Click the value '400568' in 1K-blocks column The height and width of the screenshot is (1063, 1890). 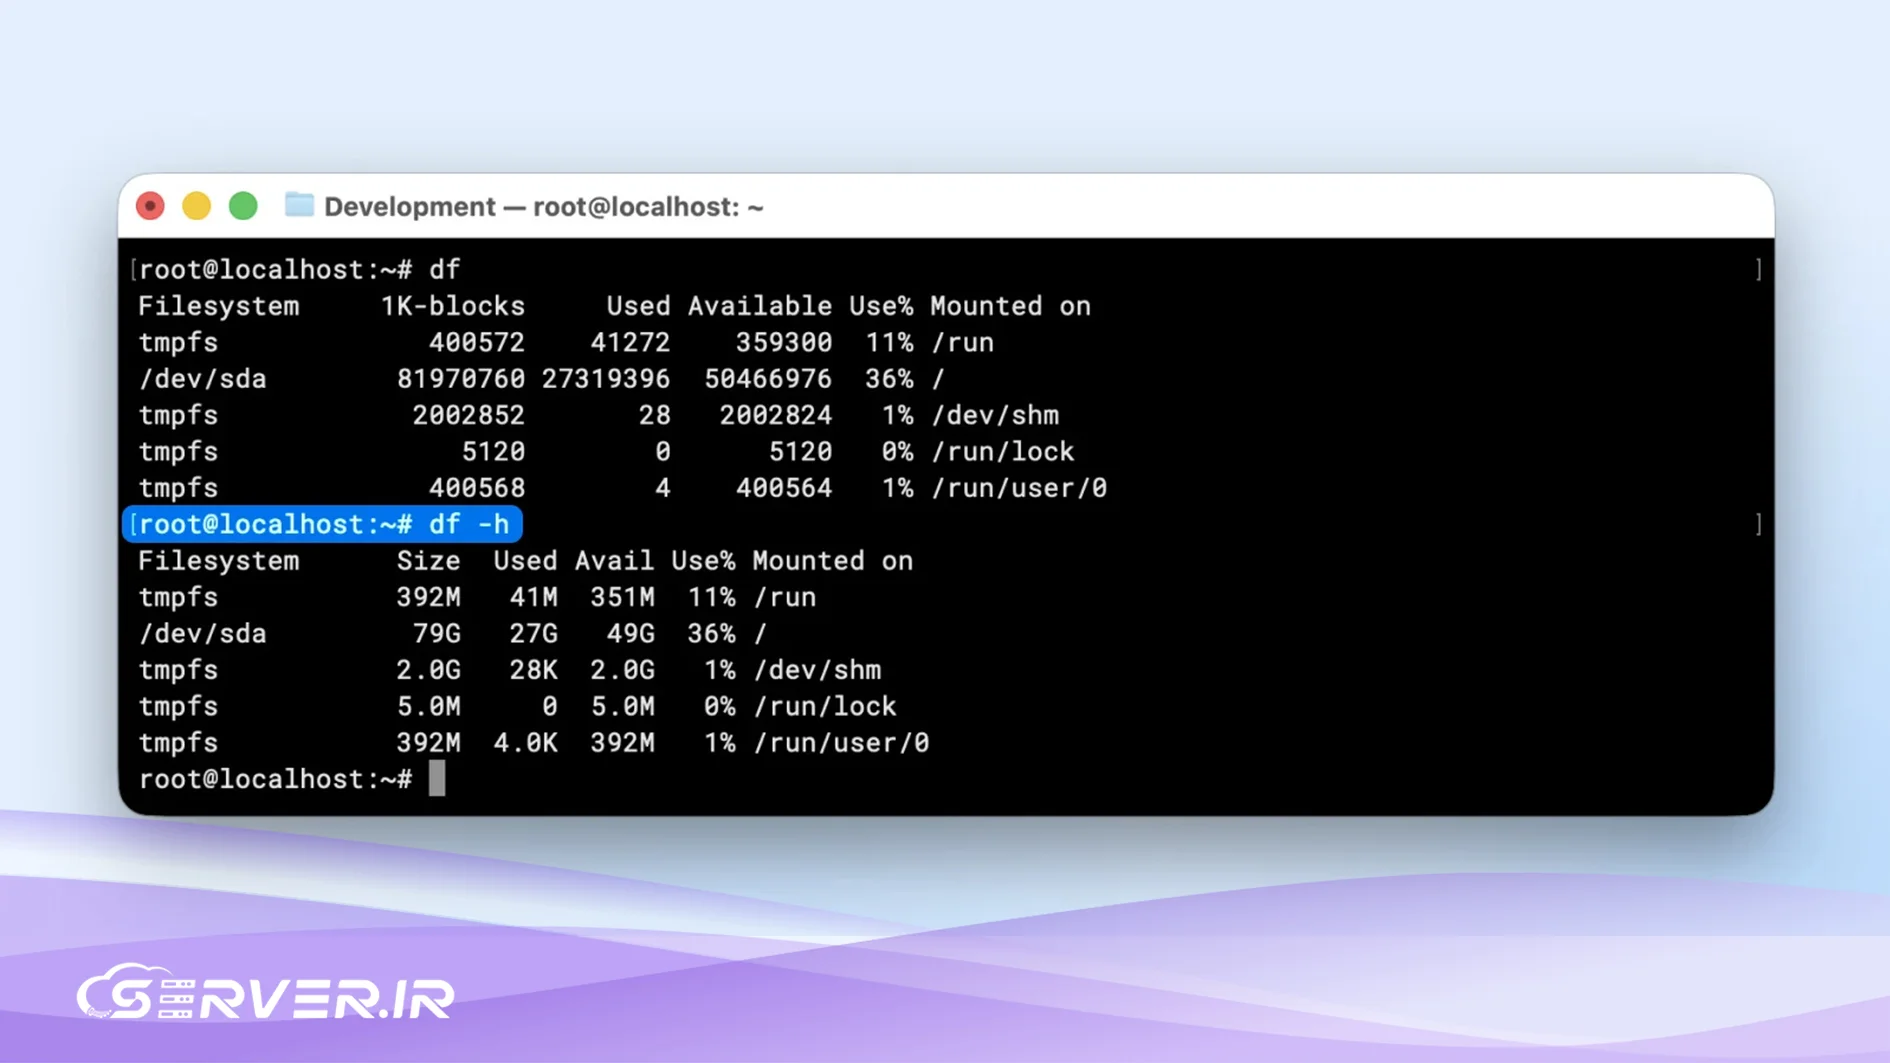pos(476,488)
